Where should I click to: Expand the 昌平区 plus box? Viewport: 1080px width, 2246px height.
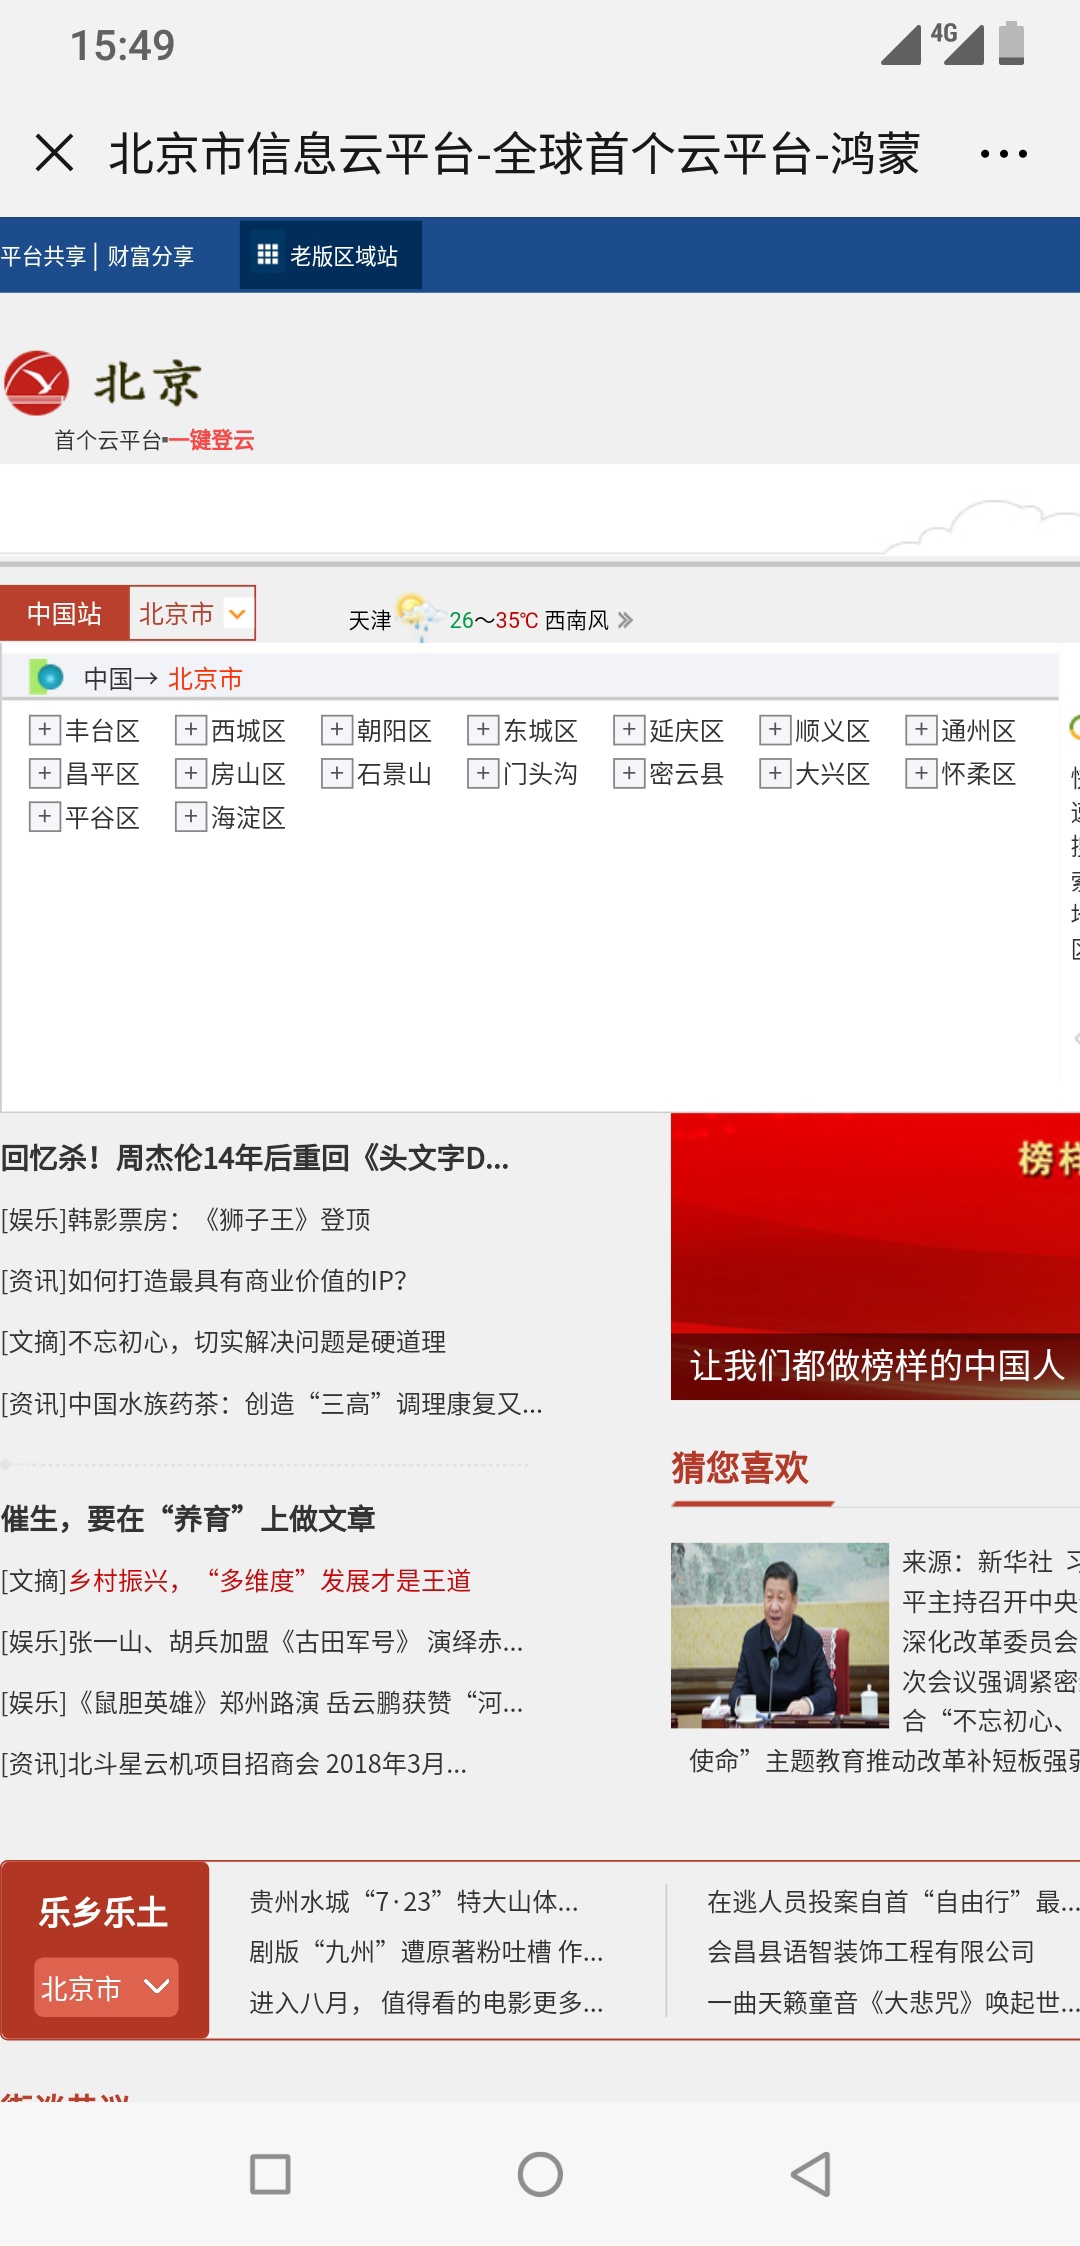44,773
